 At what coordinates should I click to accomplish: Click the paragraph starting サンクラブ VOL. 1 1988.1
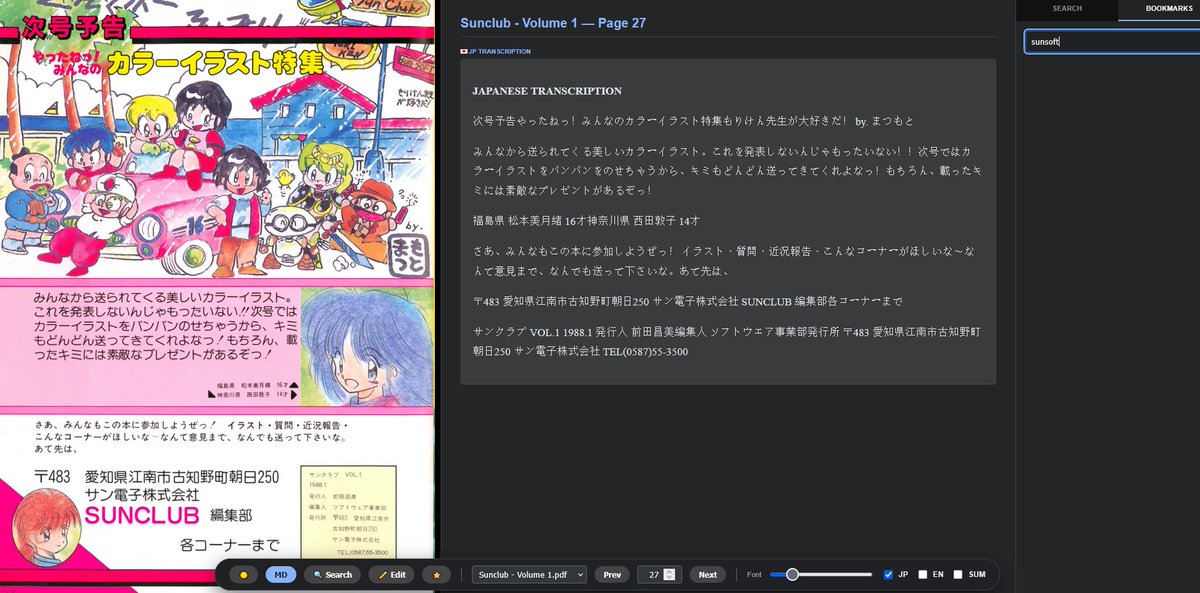coord(727,341)
